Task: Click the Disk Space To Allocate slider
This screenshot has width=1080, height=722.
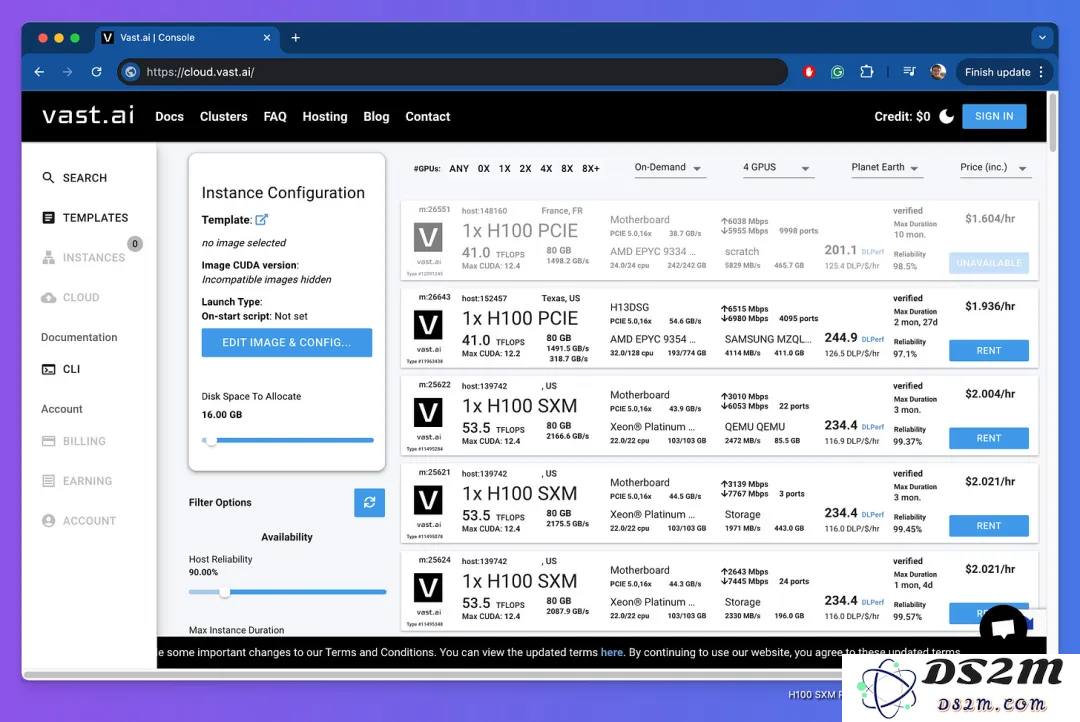Action: click(288, 440)
